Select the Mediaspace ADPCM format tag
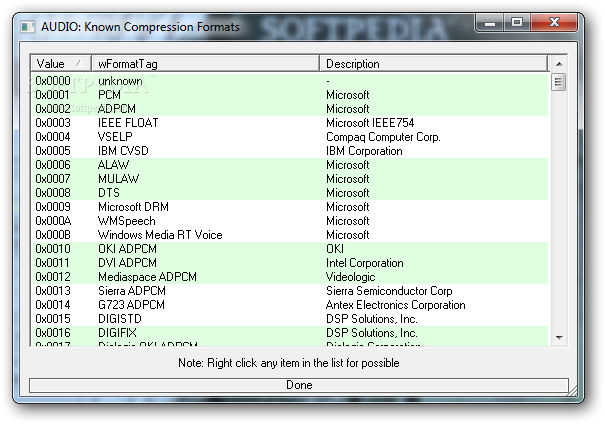Image resolution: width=605 pixels, height=424 pixels. tap(147, 277)
